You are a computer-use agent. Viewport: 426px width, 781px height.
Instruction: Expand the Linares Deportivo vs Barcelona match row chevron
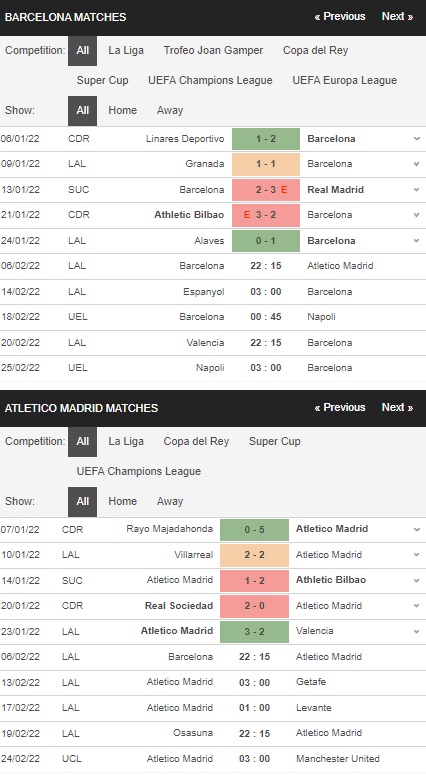coord(417,139)
